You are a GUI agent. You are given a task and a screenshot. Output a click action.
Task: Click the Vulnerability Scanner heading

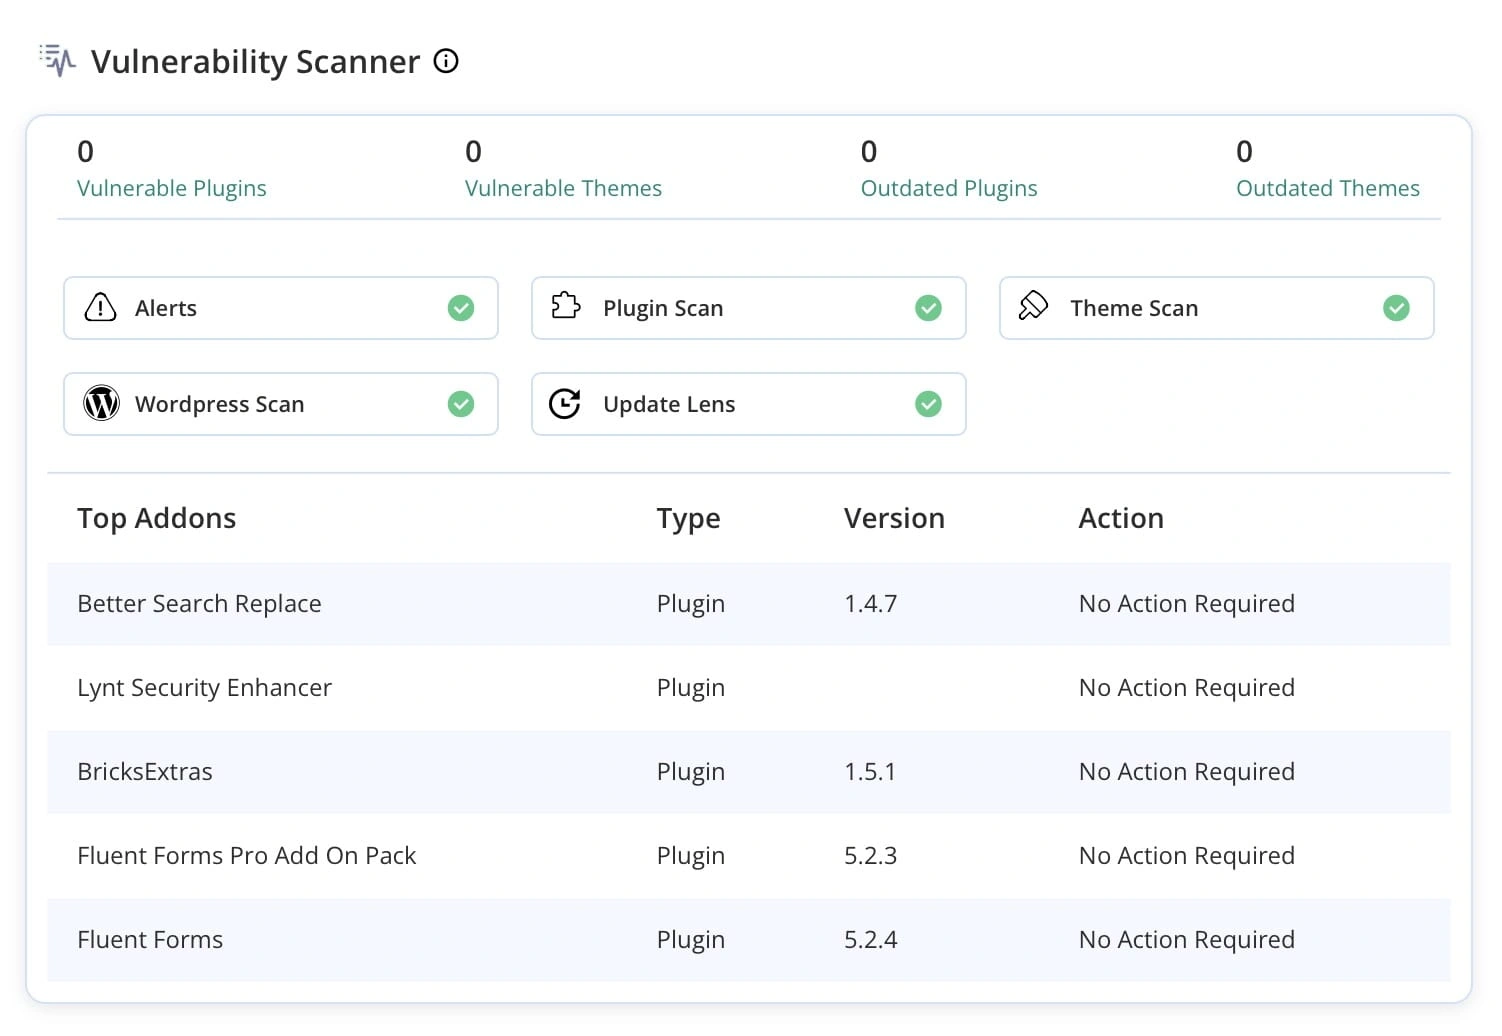click(255, 62)
